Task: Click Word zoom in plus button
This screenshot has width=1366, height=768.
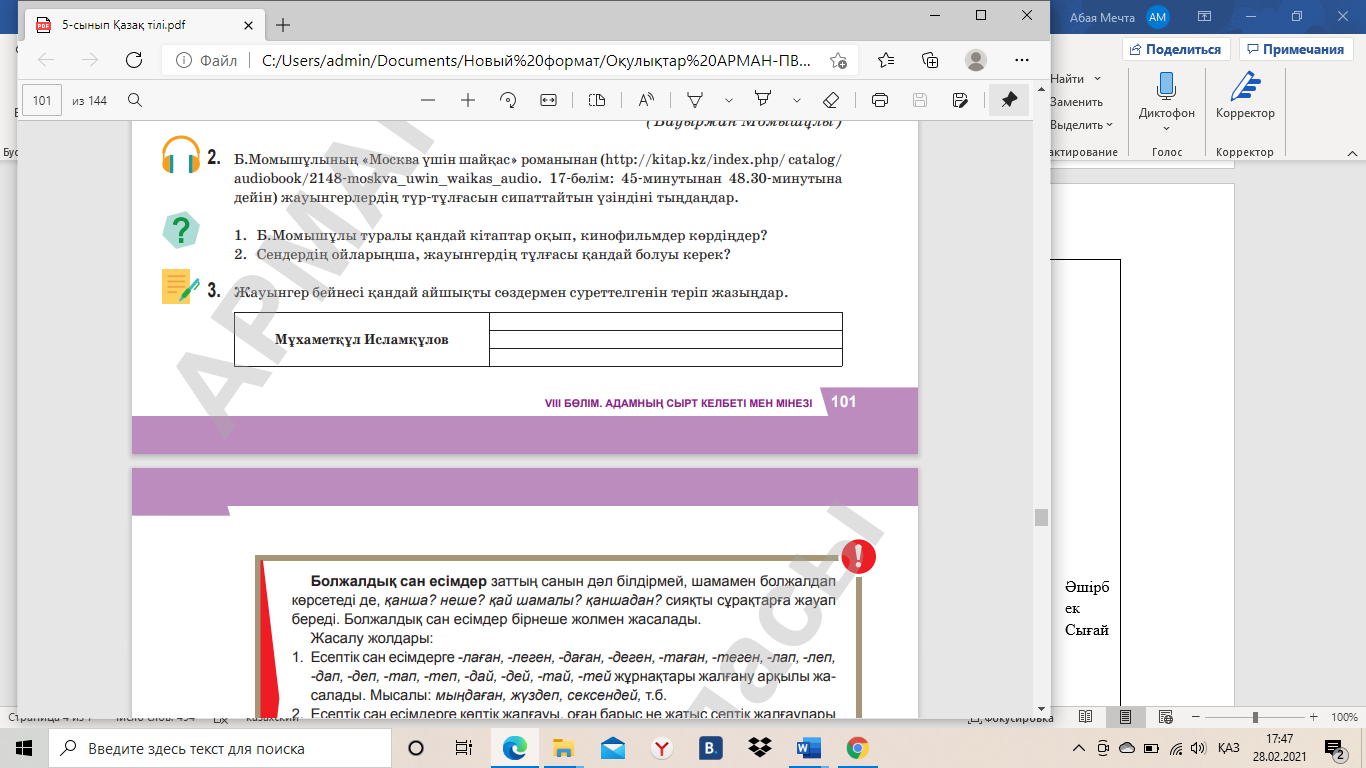Action: pyautogui.click(x=1314, y=717)
